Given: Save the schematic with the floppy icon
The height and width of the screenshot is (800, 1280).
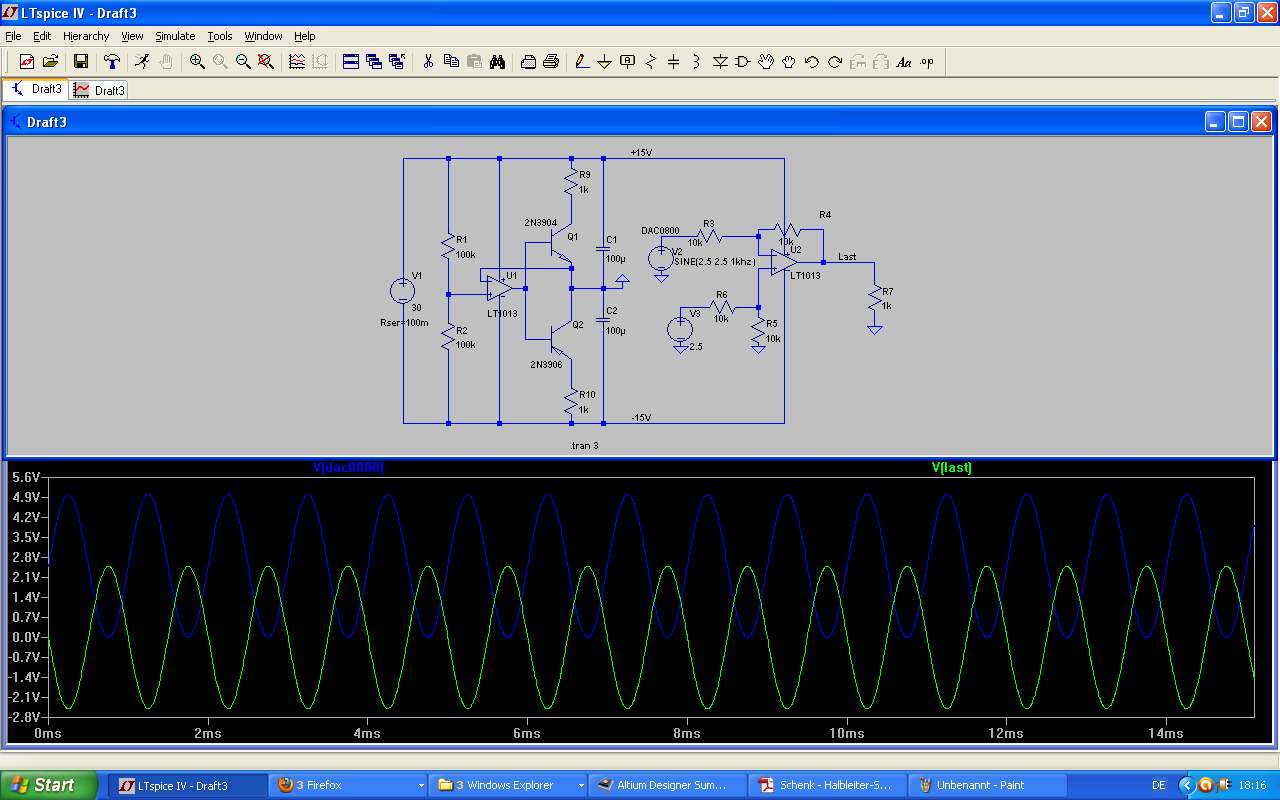Looking at the screenshot, I should click(x=81, y=62).
